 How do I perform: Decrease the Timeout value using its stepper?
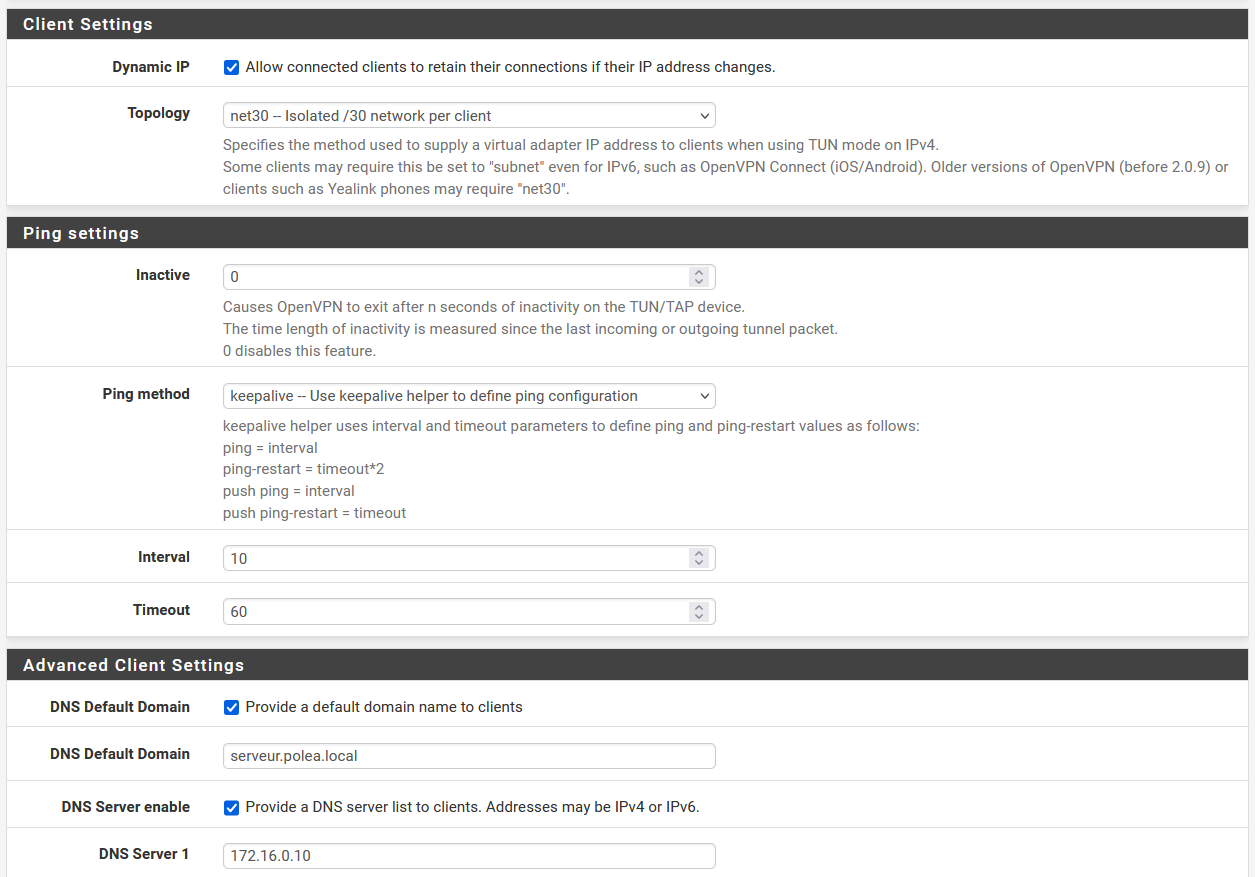click(699, 616)
